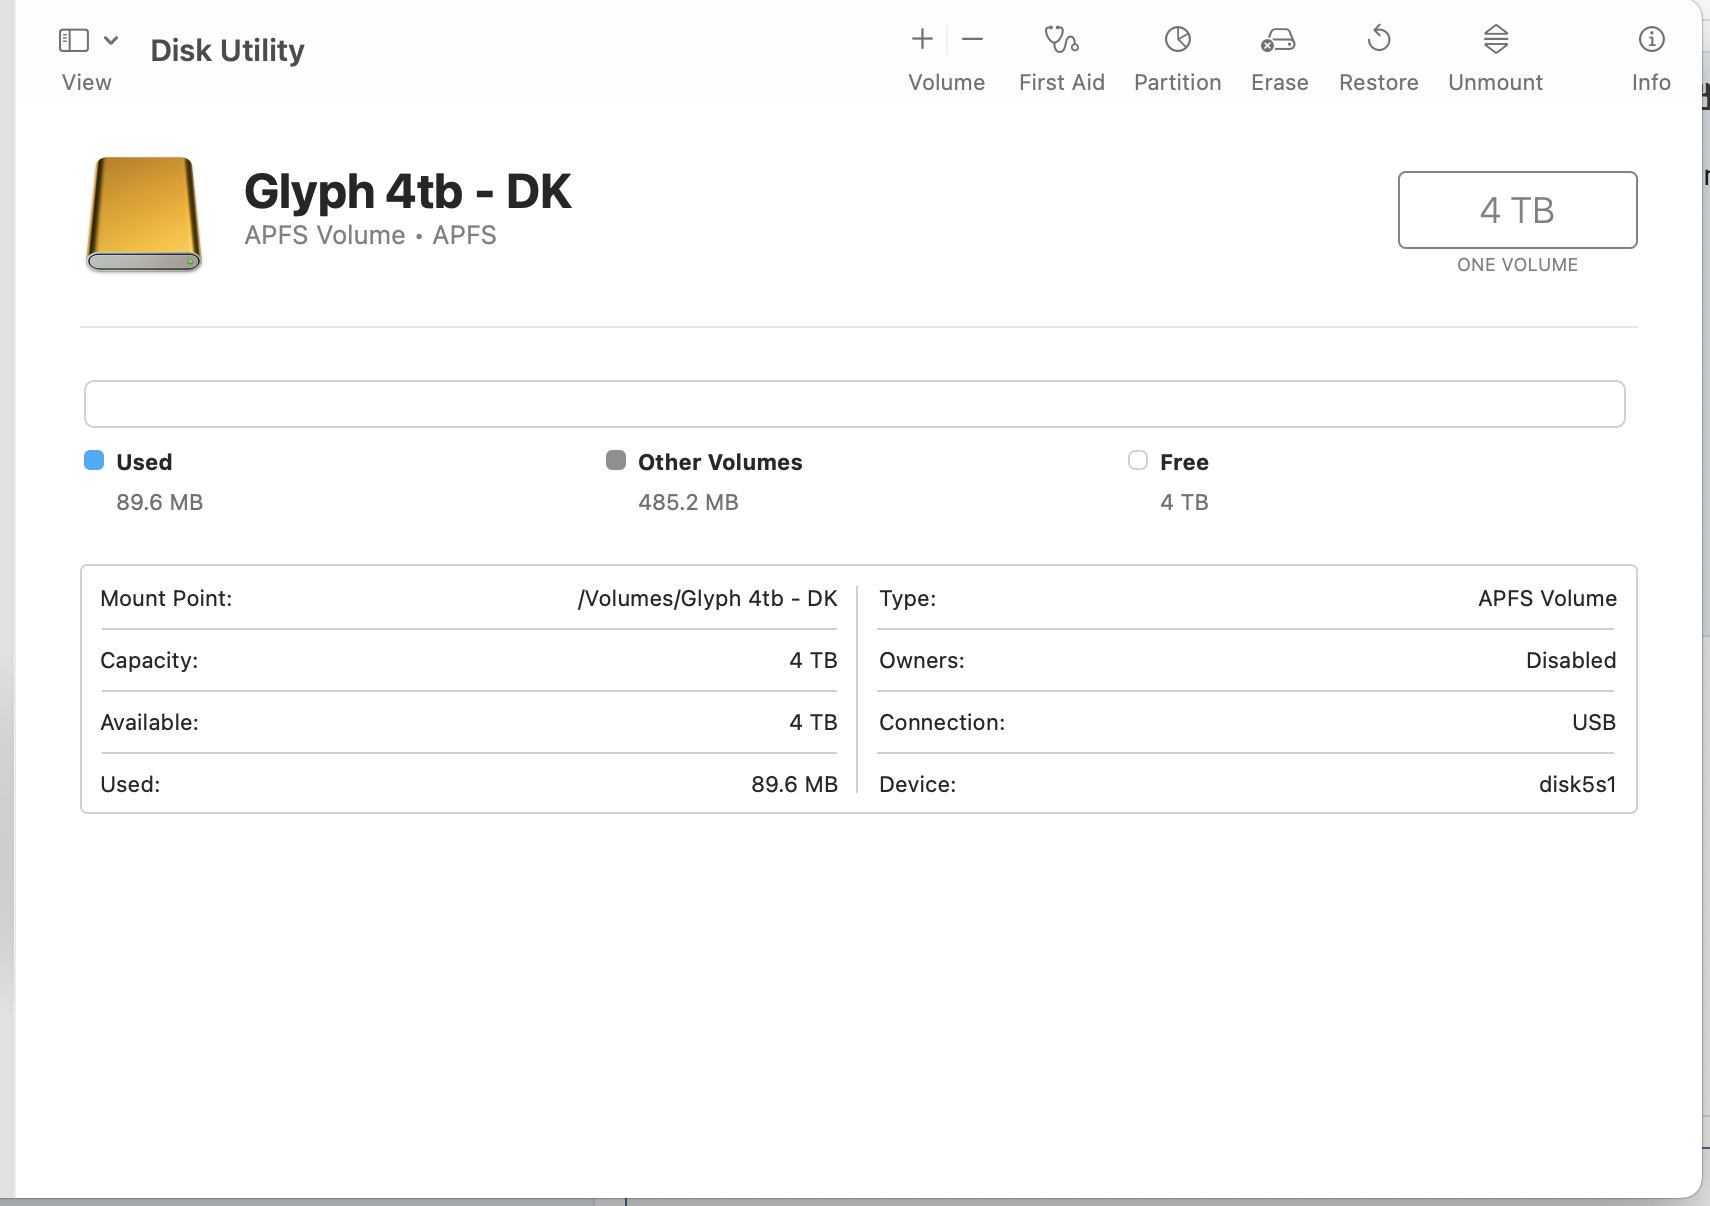Open the View options chevron
Viewport: 1710px width, 1206px height.
click(111, 40)
